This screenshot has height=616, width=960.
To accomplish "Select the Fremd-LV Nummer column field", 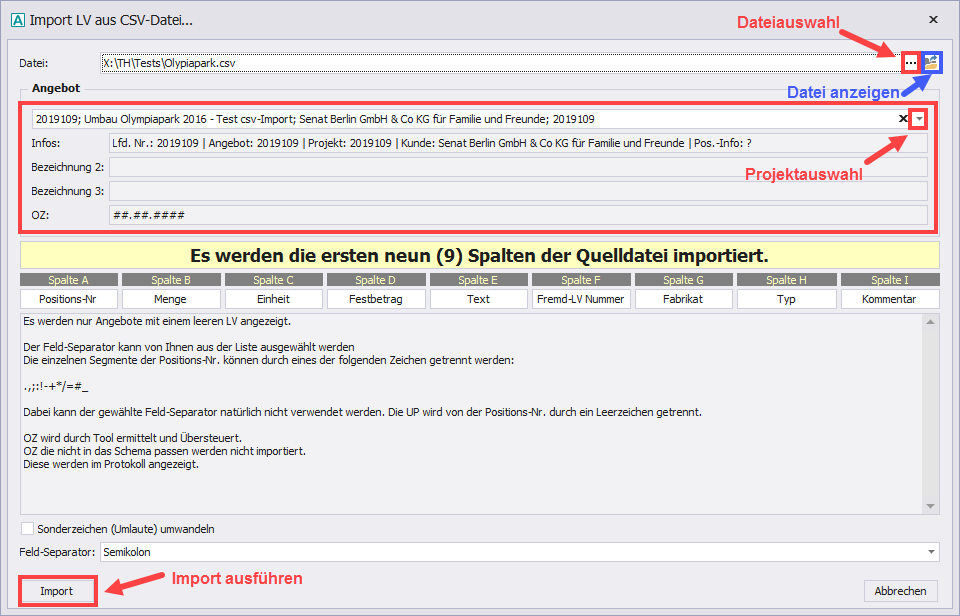I will coord(581,299).
